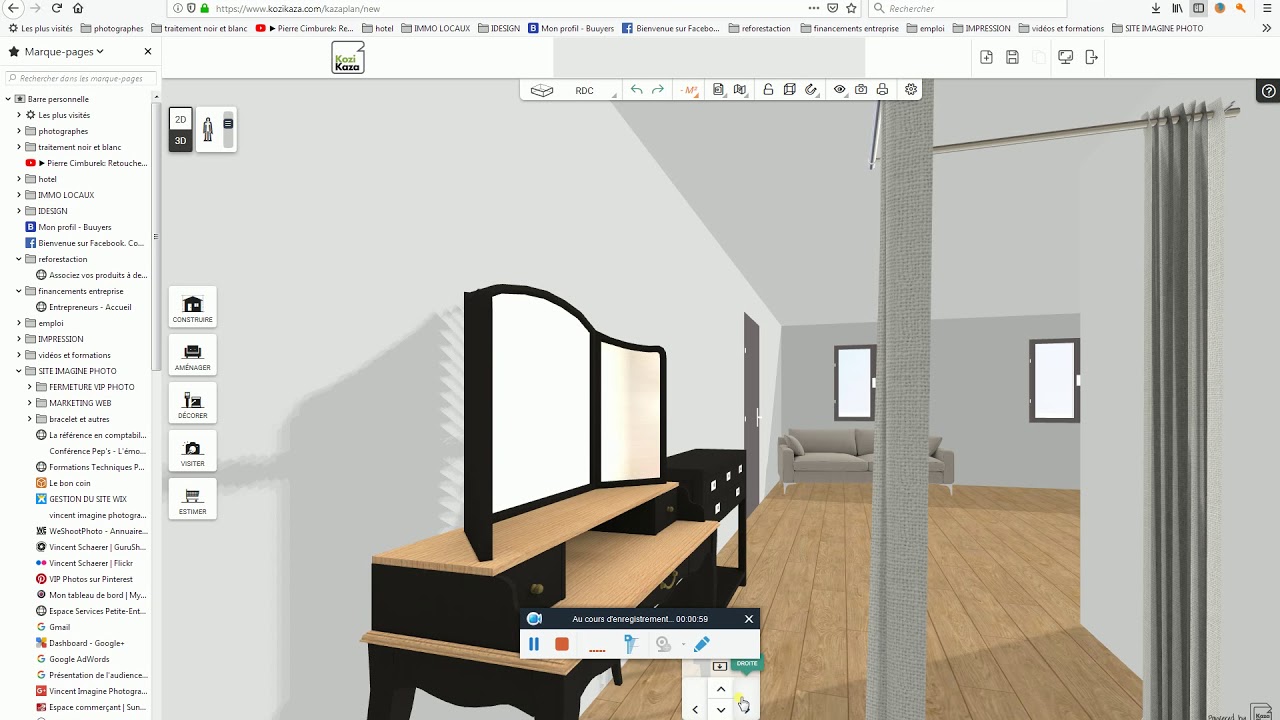Undo the last action in Kozikaza toolbar

[636, 90]
